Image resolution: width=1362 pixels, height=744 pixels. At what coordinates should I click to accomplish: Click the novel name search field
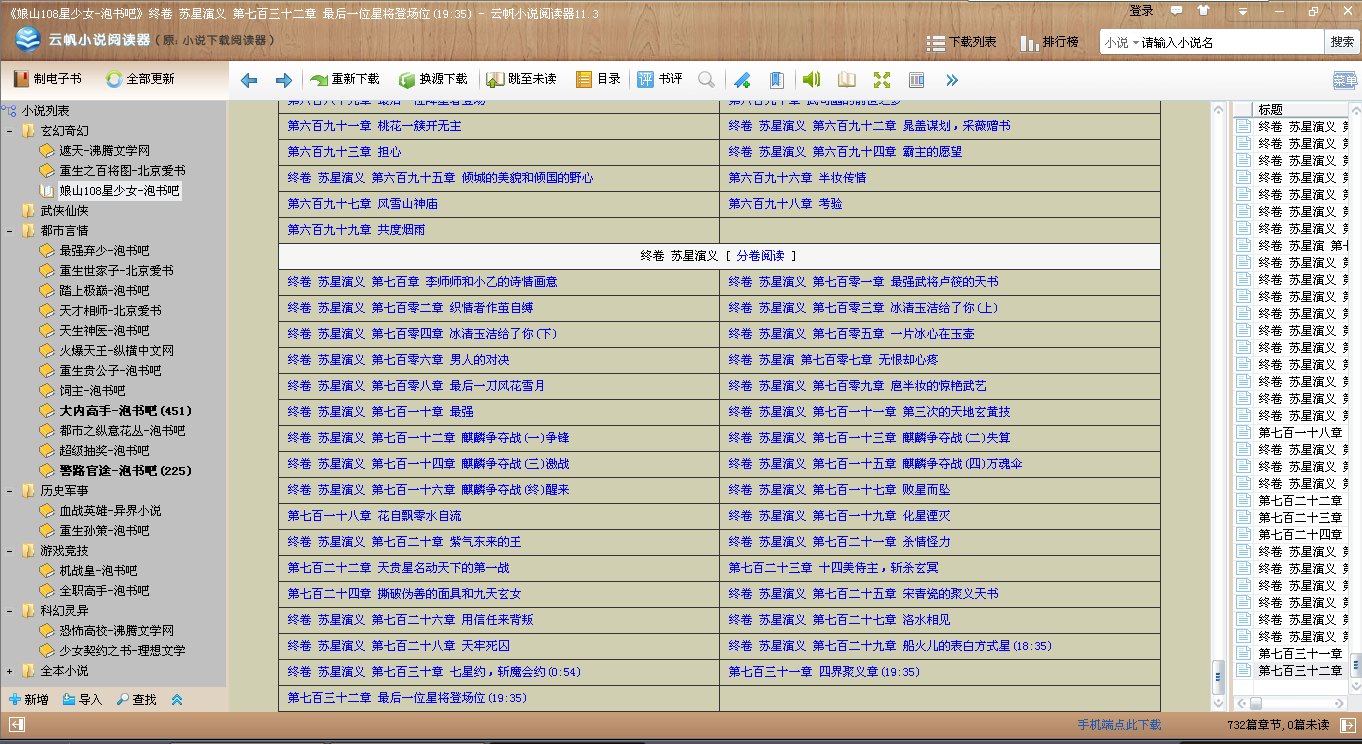pyautogui.click(x=1230, y=42)
